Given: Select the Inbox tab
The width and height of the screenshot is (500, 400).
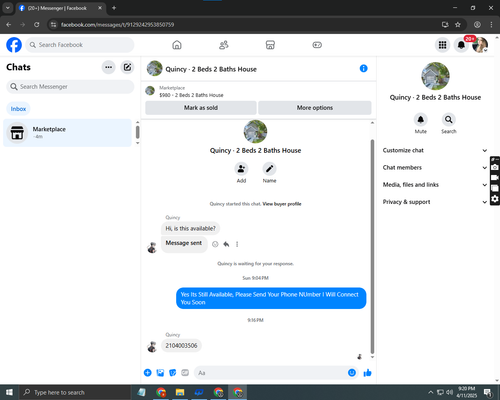Looking at the screenshot, I should point(18,109).
